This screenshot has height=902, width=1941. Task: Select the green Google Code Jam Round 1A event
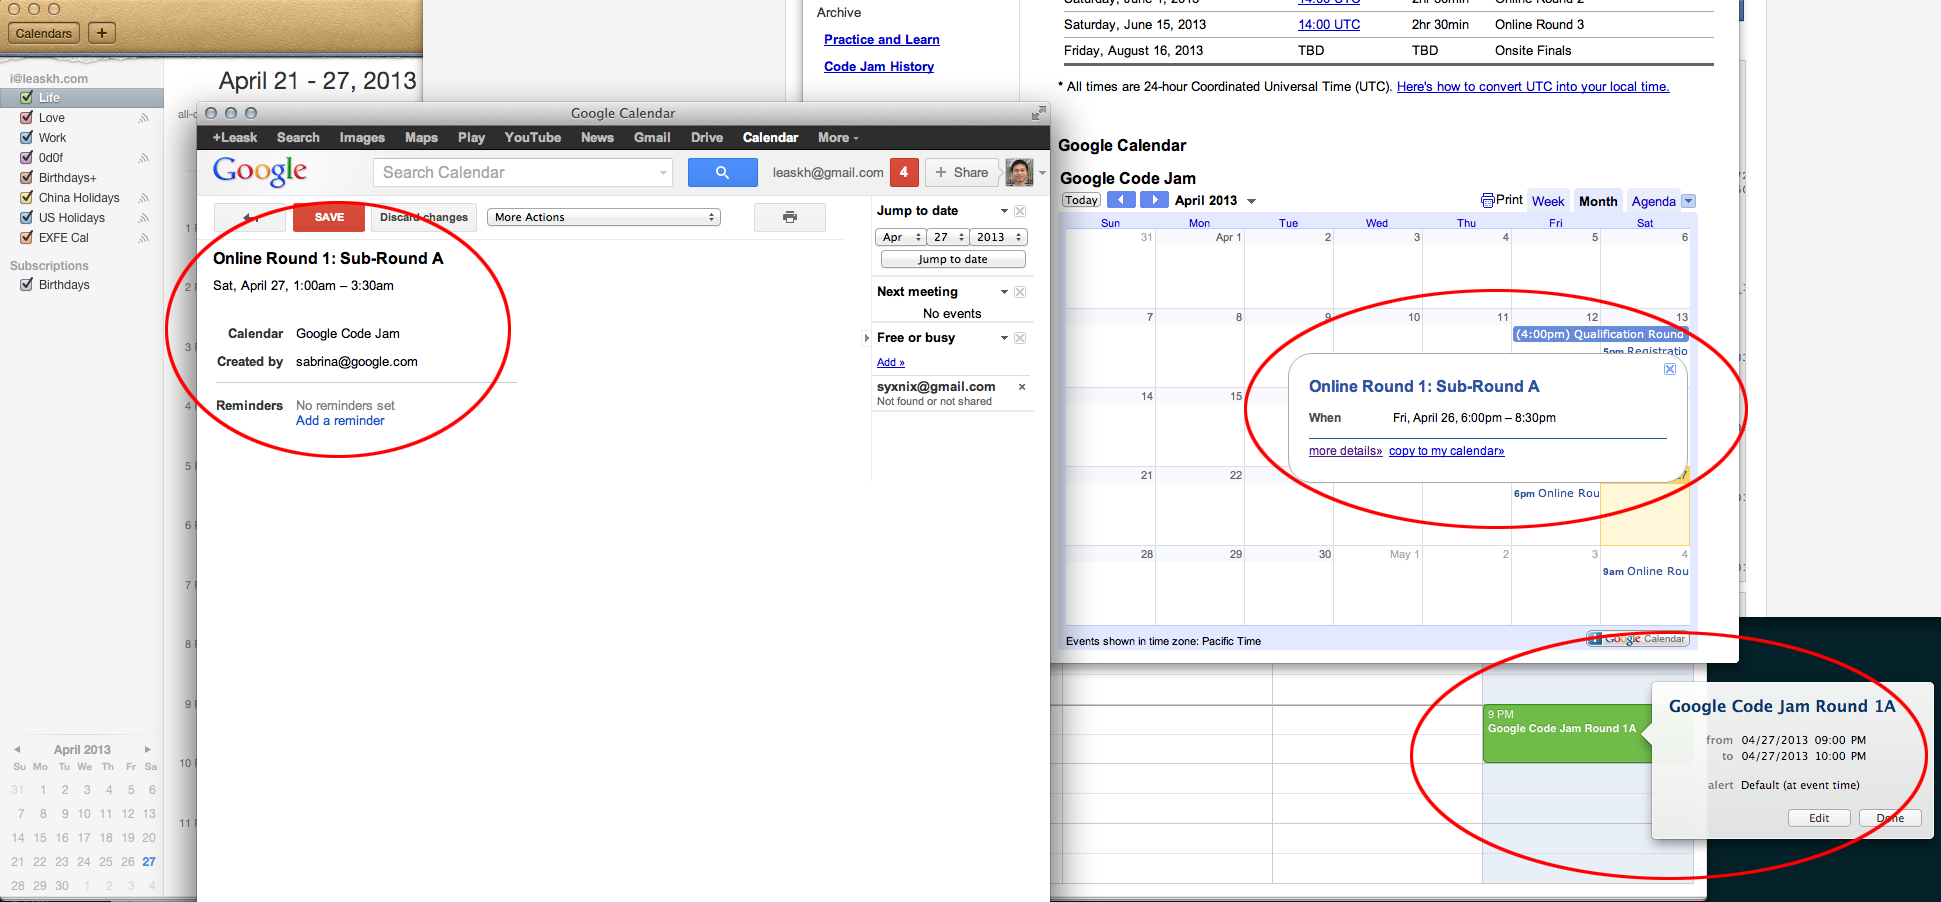pyautogui.click(x=1567, y=734)
